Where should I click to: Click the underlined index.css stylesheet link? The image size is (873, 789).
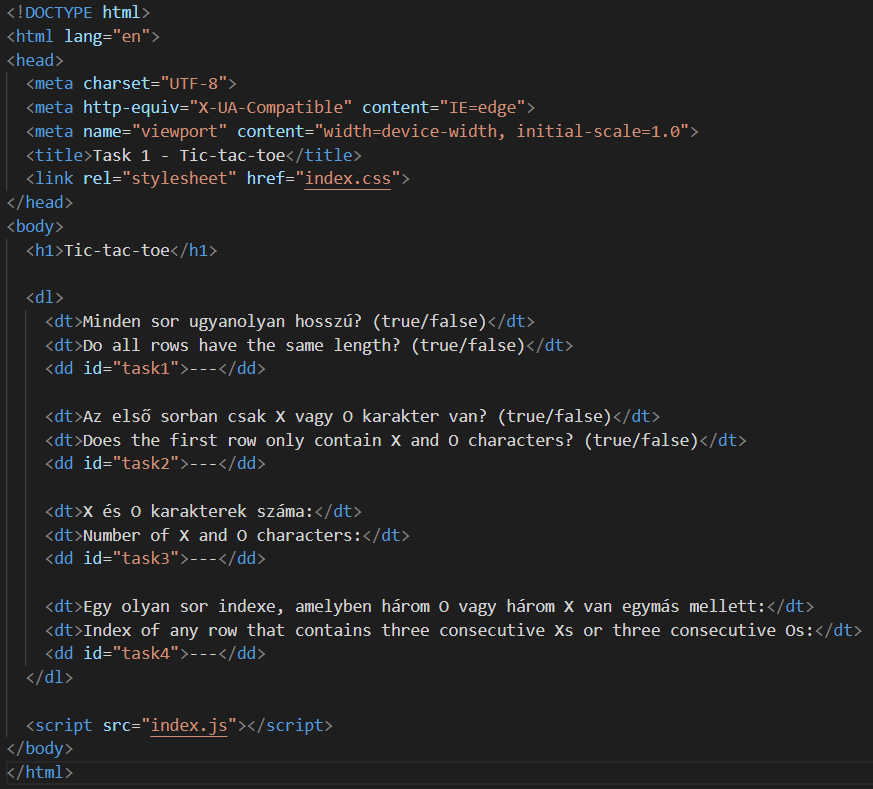[347, 178]
